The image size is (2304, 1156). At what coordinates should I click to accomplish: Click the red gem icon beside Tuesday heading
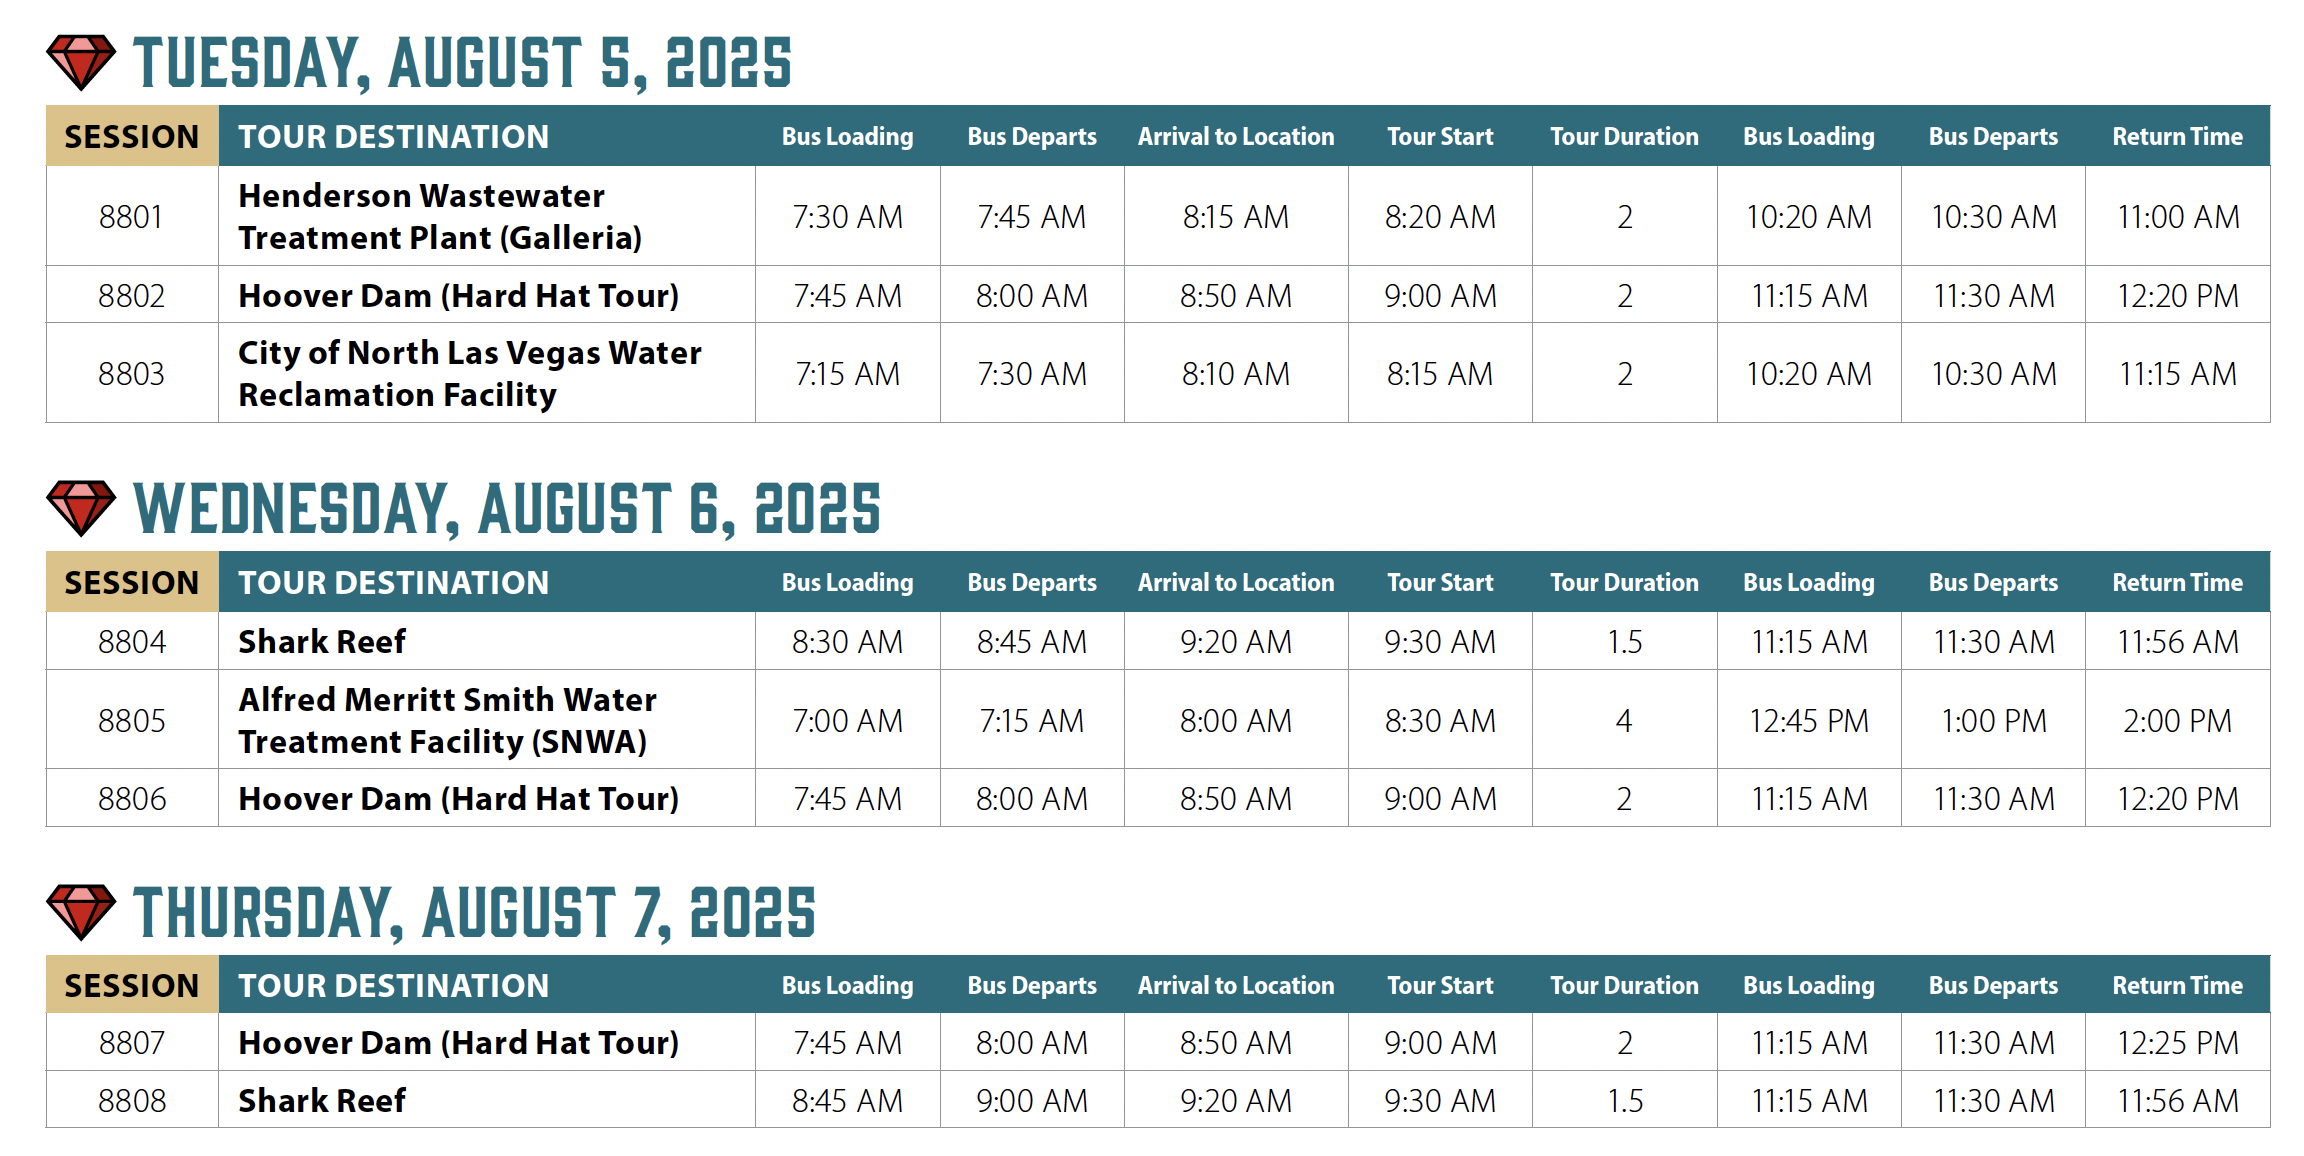(x=81, y=63)
